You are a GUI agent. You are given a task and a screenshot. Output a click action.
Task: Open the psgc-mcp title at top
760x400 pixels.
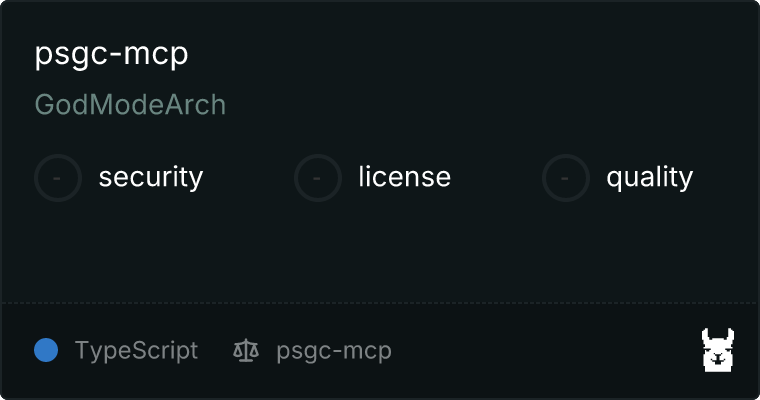[x=111, y=54]
